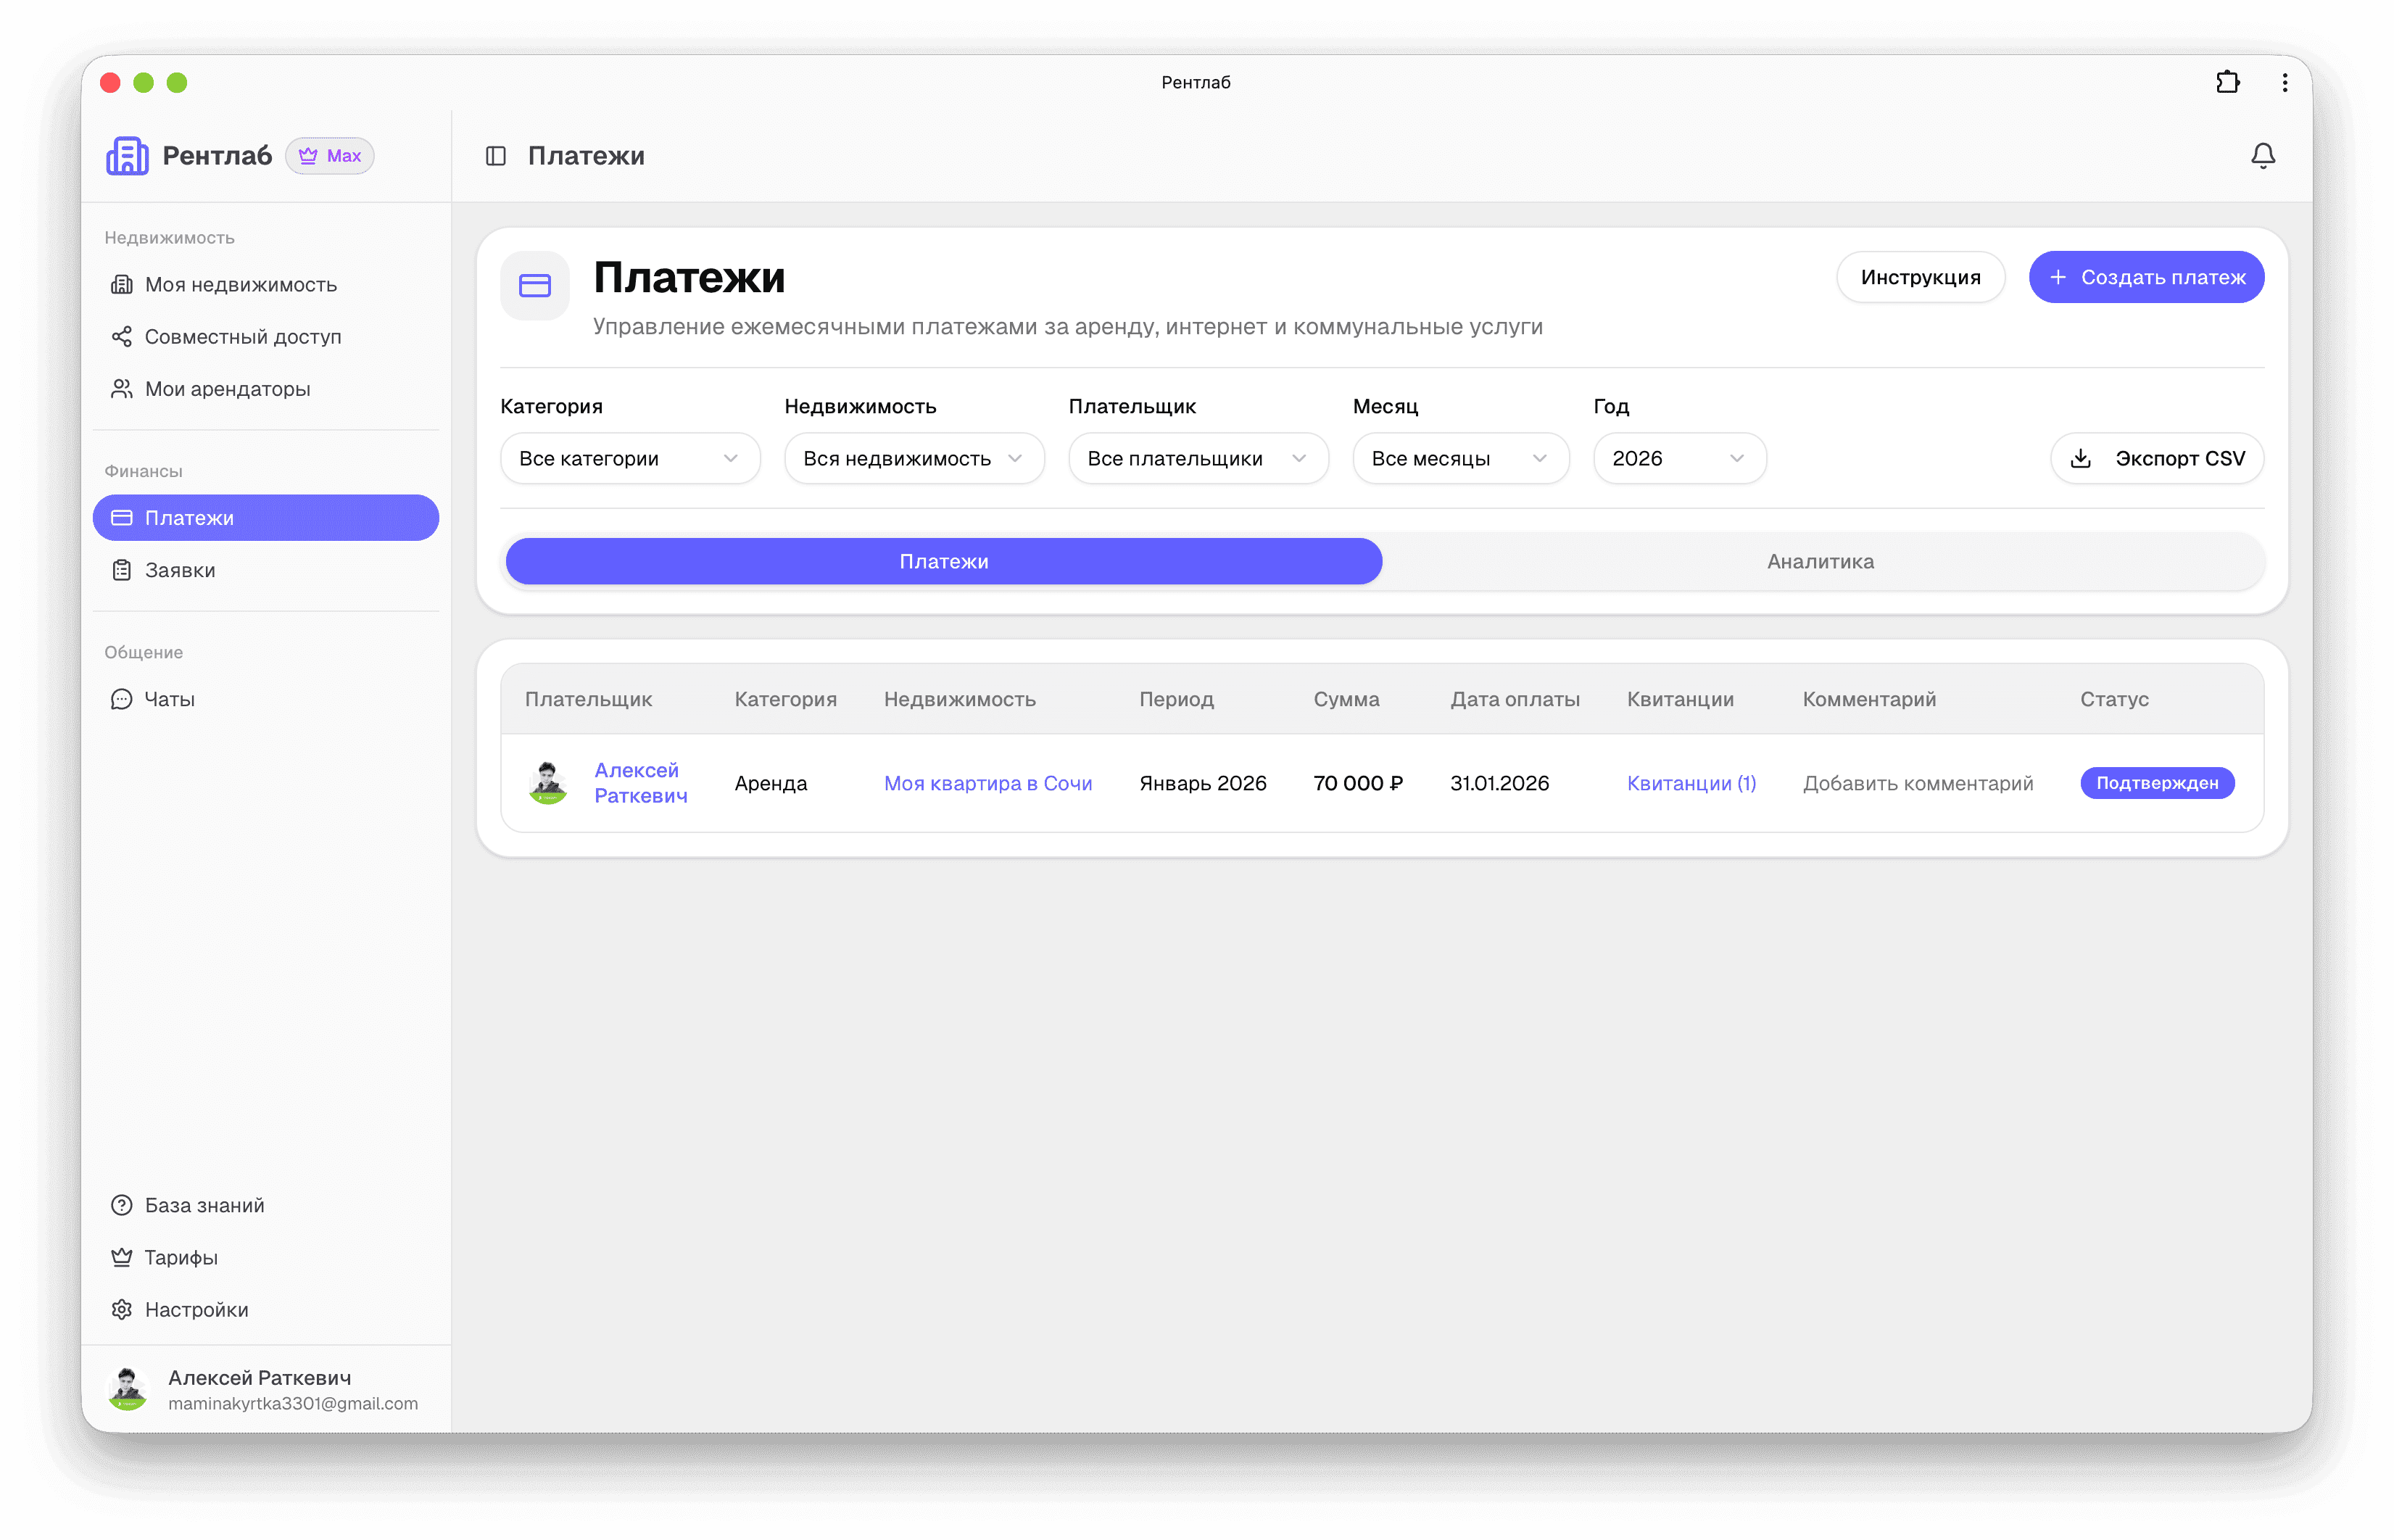Image resolution: width=2394 pixels, height=1540 pixels.
Task: Click the Экспорт CSV button
Action: pyautogui.click(x=2157, y=458)
